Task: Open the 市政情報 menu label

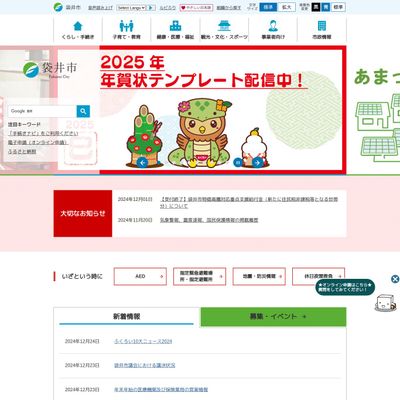Action: [x=322, y=37]
